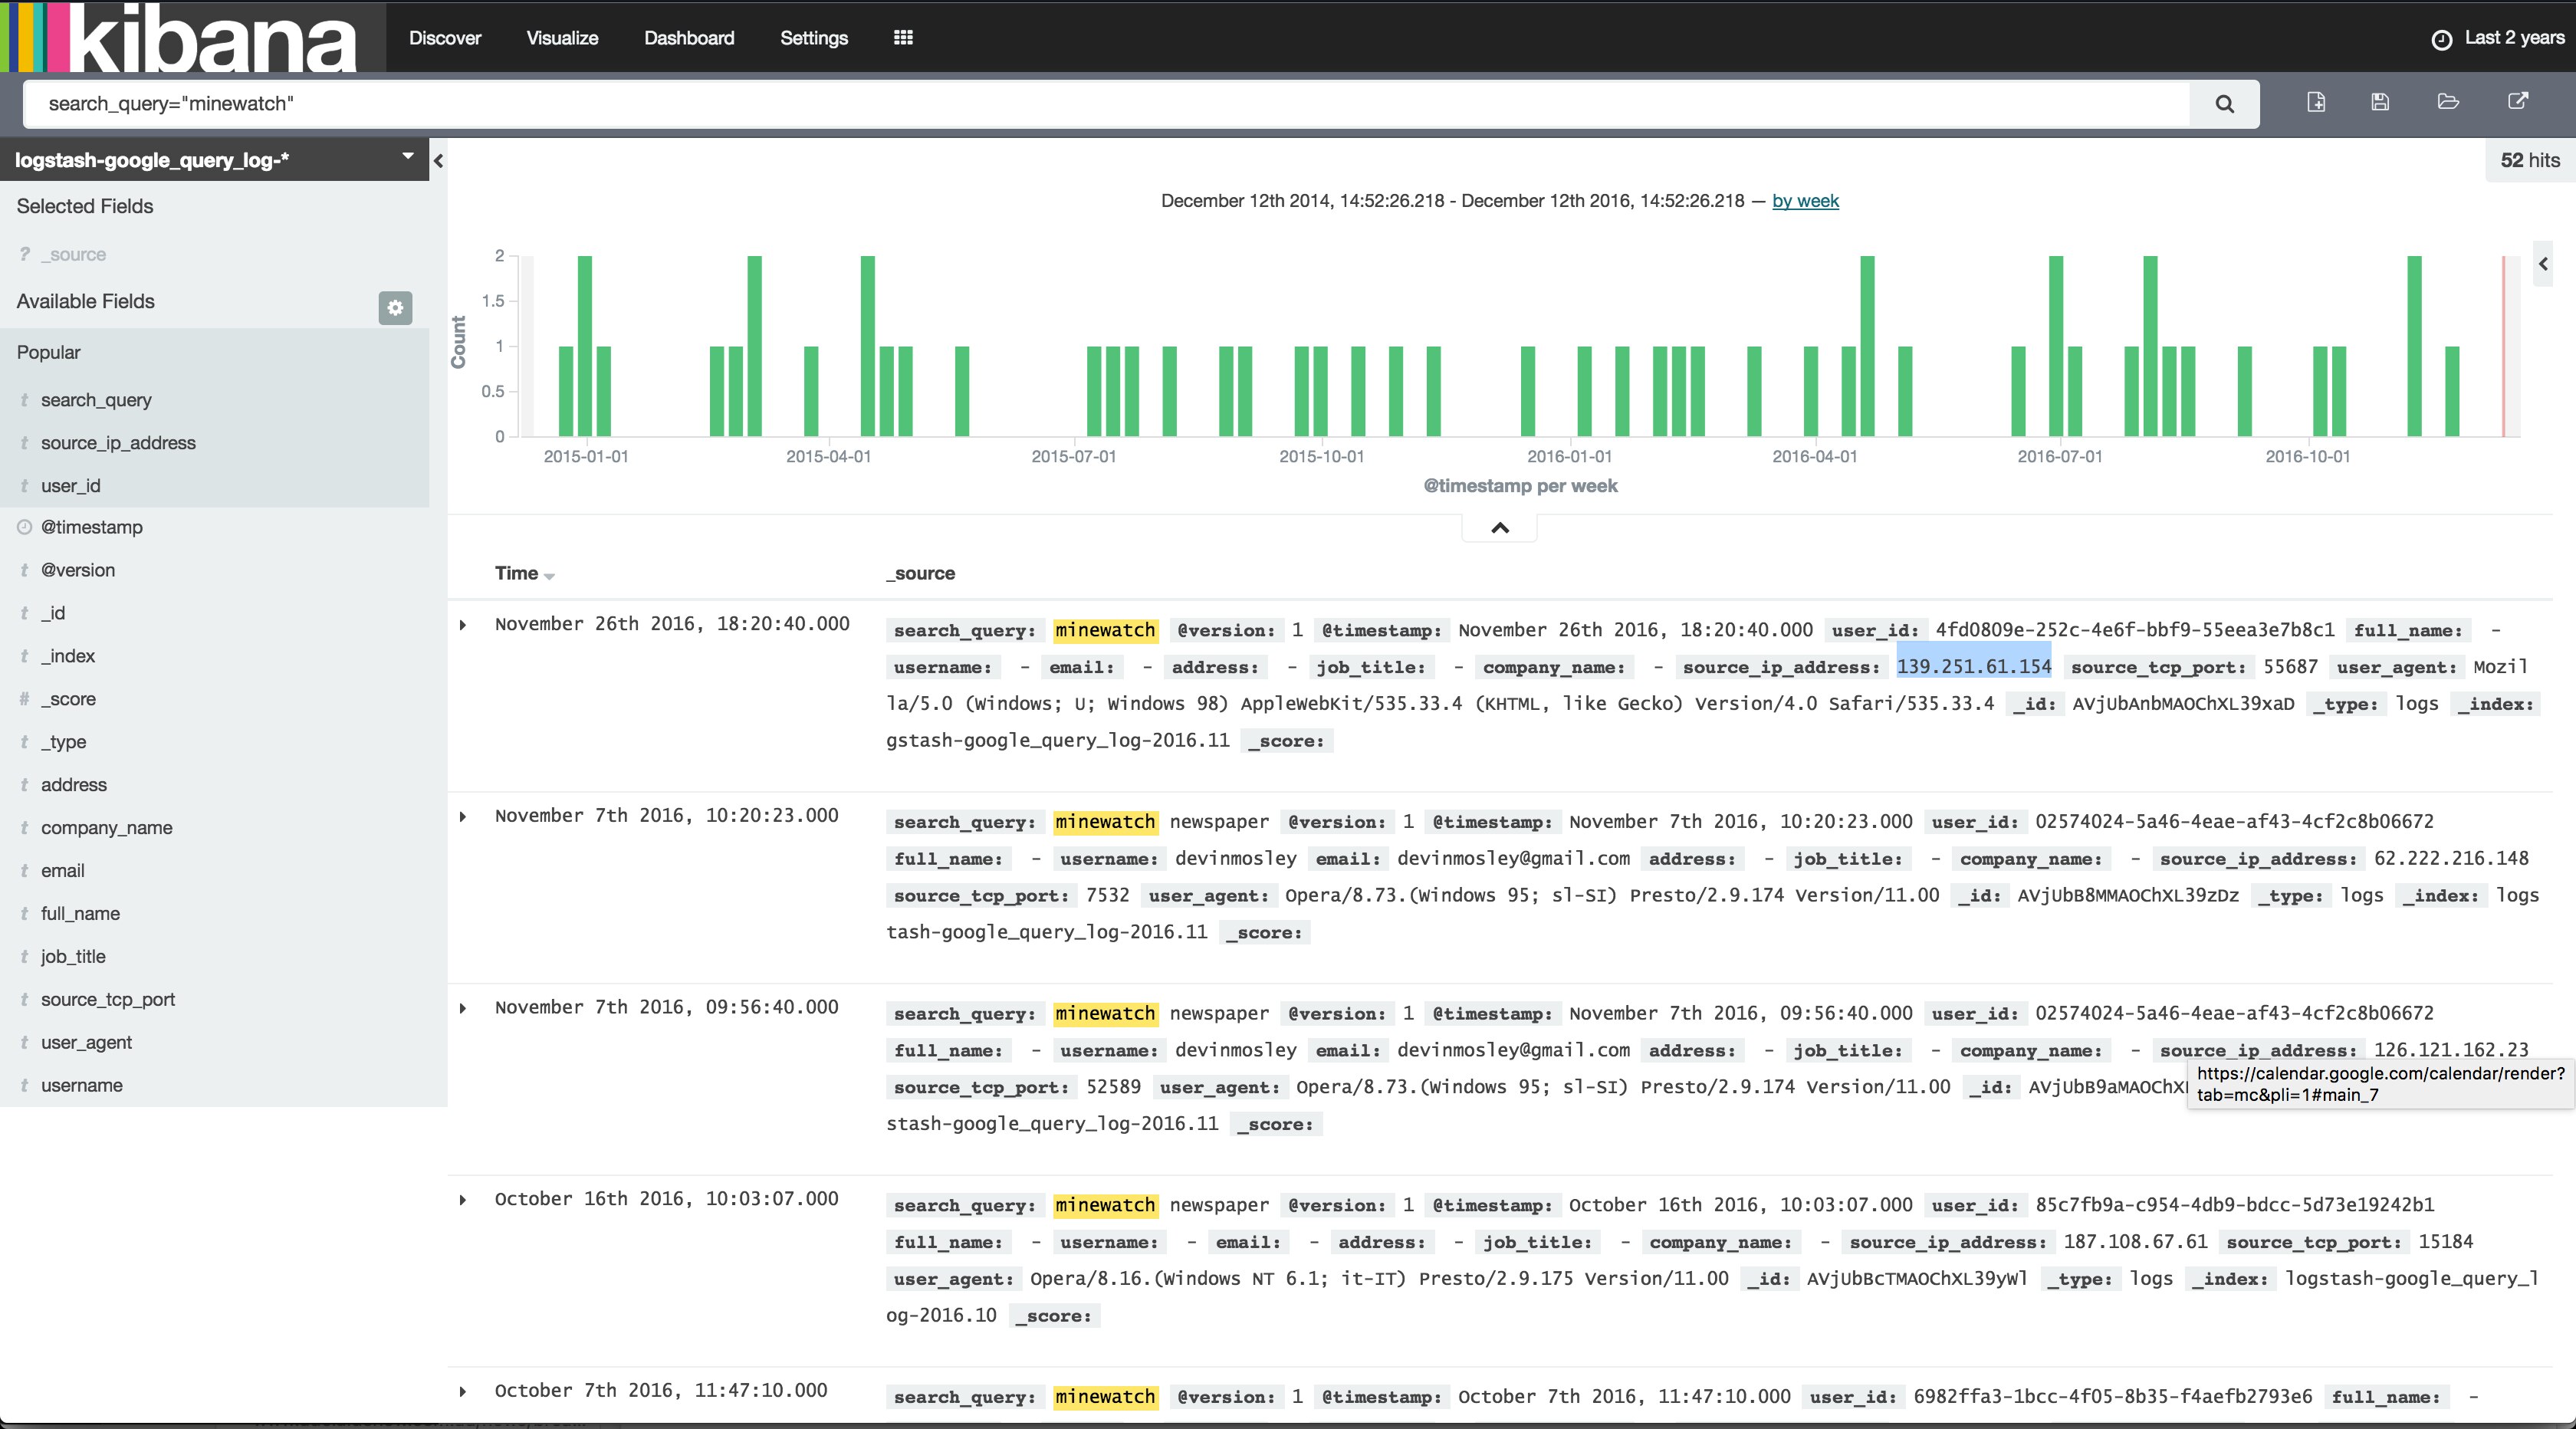2576x1429 pixels.
Task: Open the Available Fields gear settings
Action: (x=395, y=307)
